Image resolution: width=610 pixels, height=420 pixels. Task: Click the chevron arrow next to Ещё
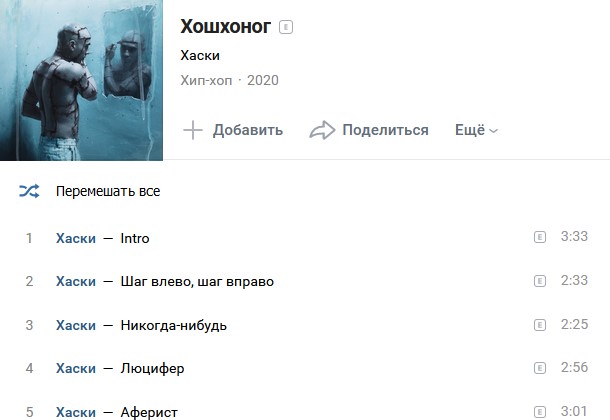click(x=493, y=131)
